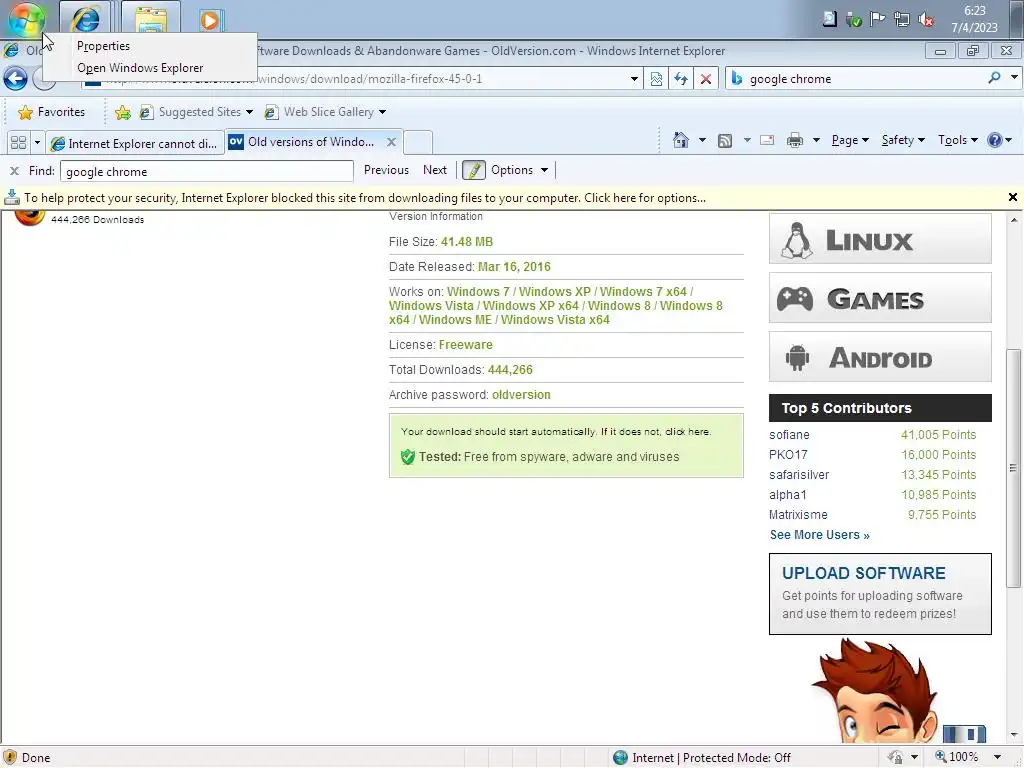
Task: Click the muted volume tray icon
Action: [926, 20]
